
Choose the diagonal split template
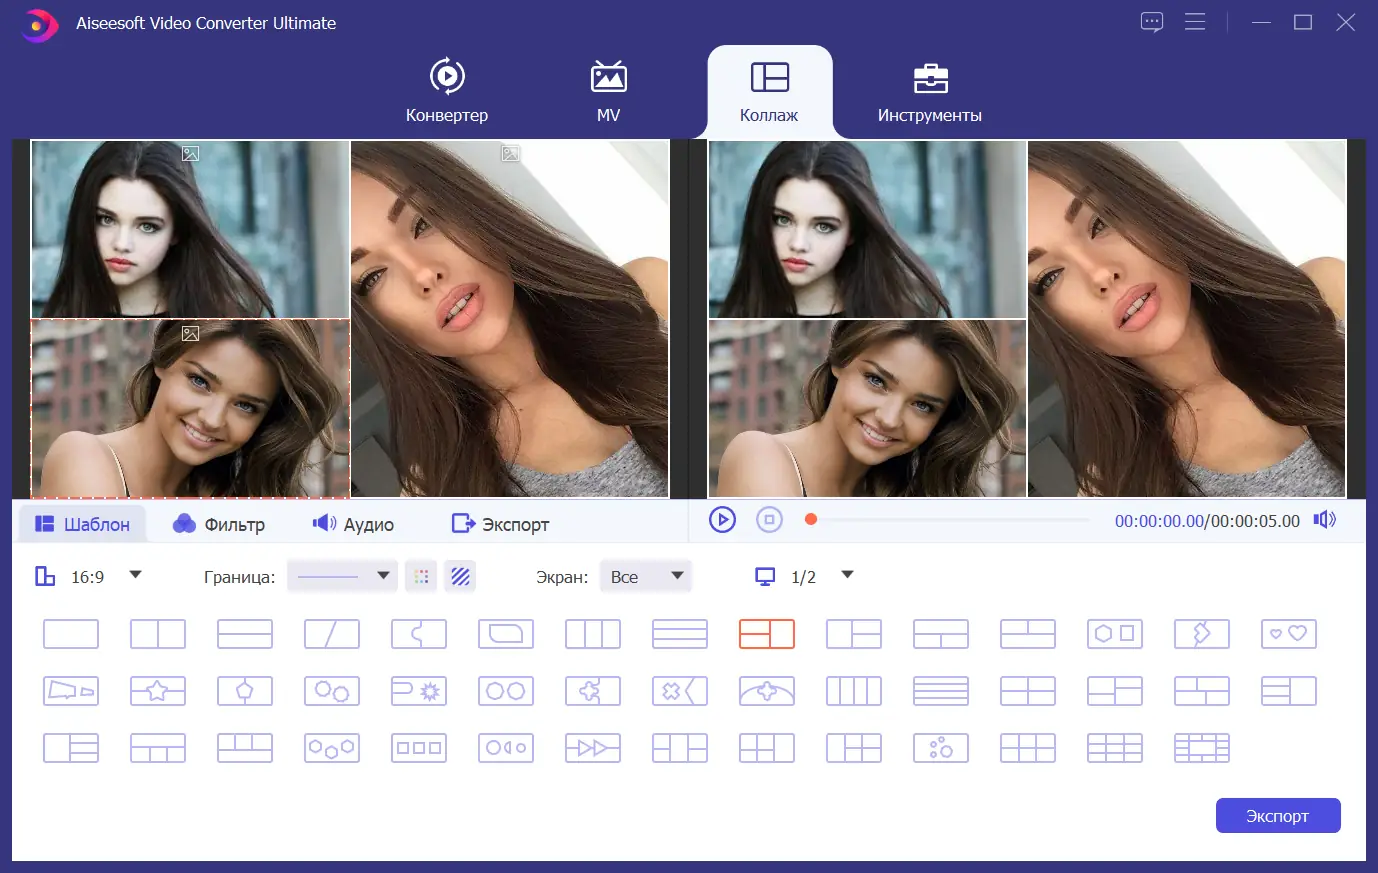(x=332, y=634)
